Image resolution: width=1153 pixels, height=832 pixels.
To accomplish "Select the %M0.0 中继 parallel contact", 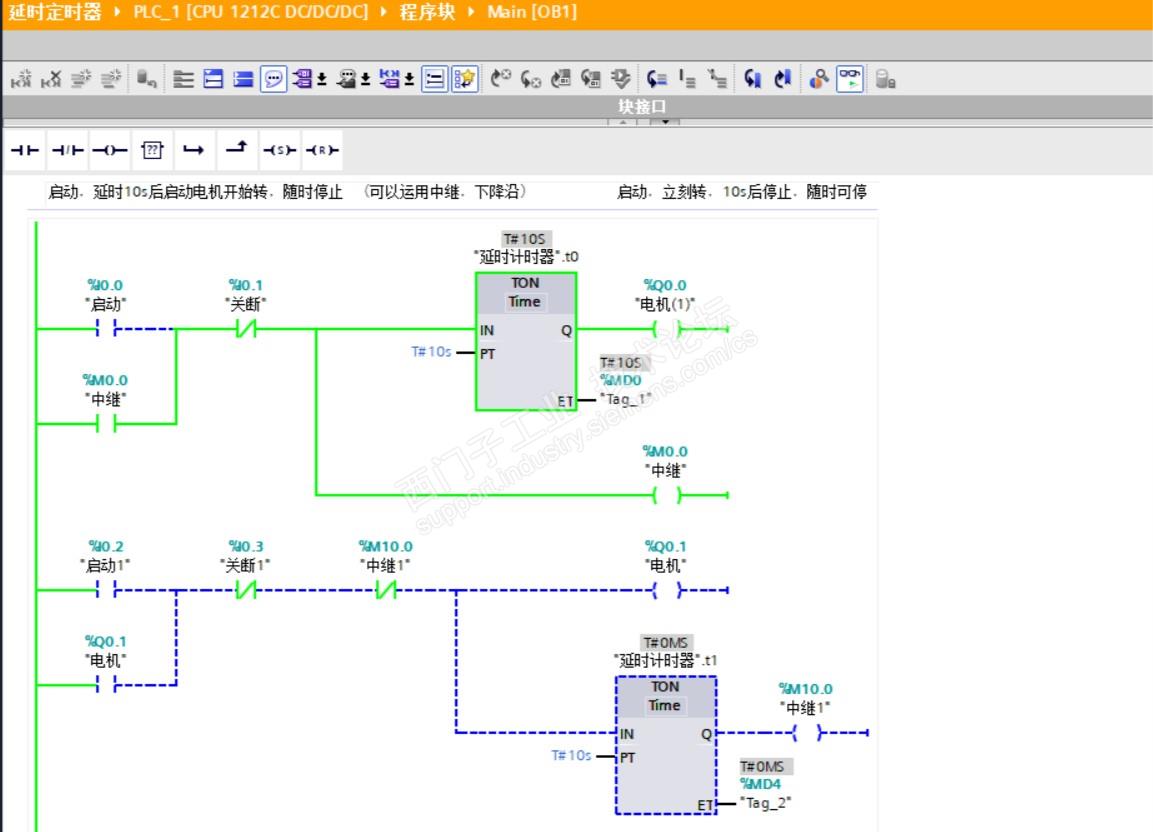I will click(x=107, y=424).
